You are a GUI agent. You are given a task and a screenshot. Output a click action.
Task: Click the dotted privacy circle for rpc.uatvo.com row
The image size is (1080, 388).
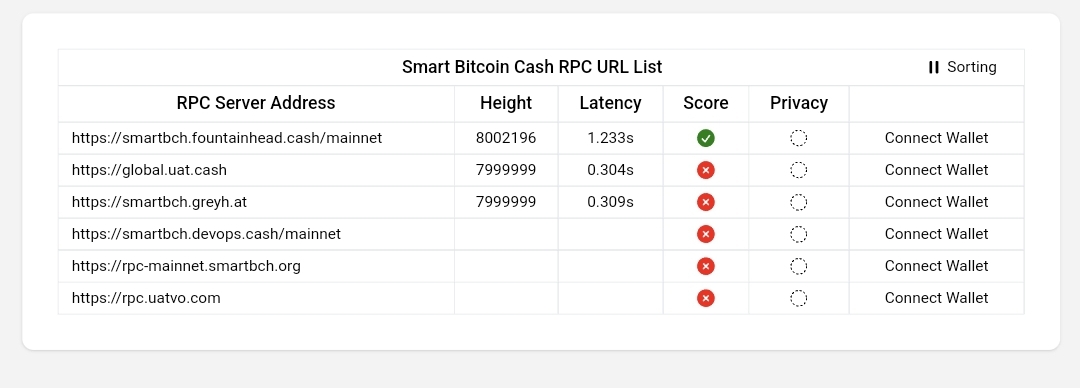[x=798, y=298]
